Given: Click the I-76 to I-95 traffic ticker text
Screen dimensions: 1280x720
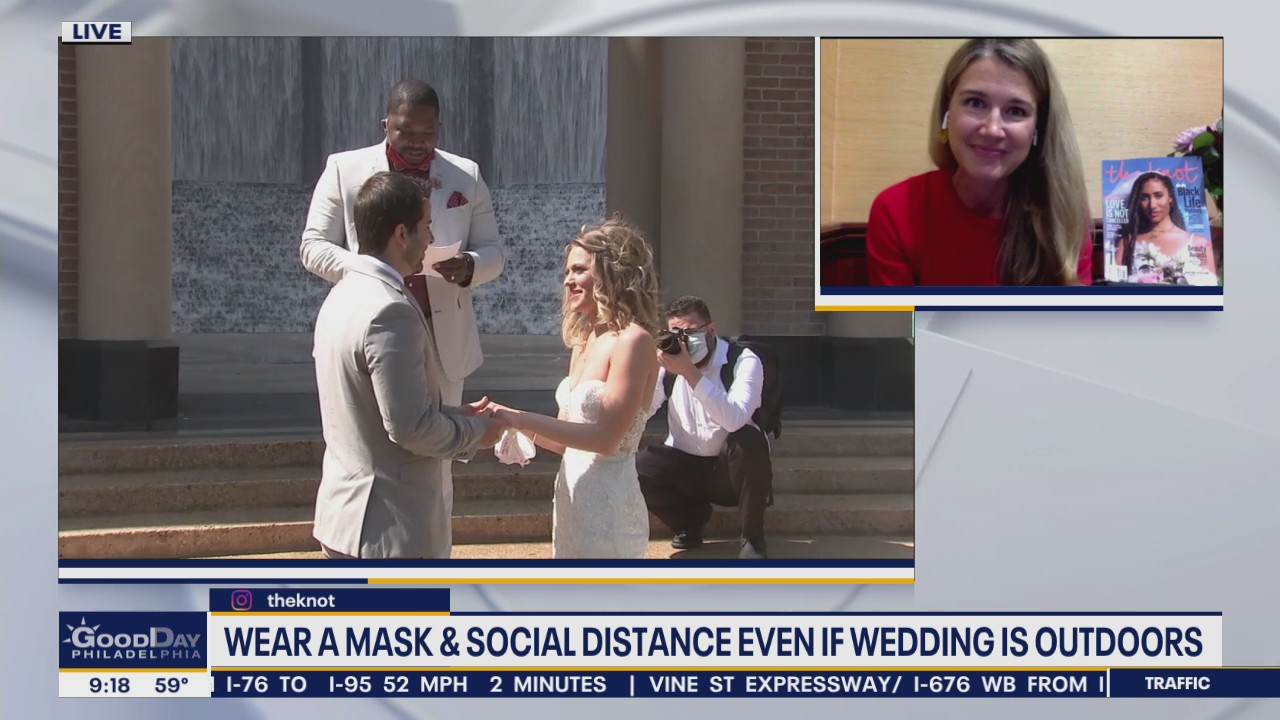Looking at the screenshot, I should click(x=416, y=685).
